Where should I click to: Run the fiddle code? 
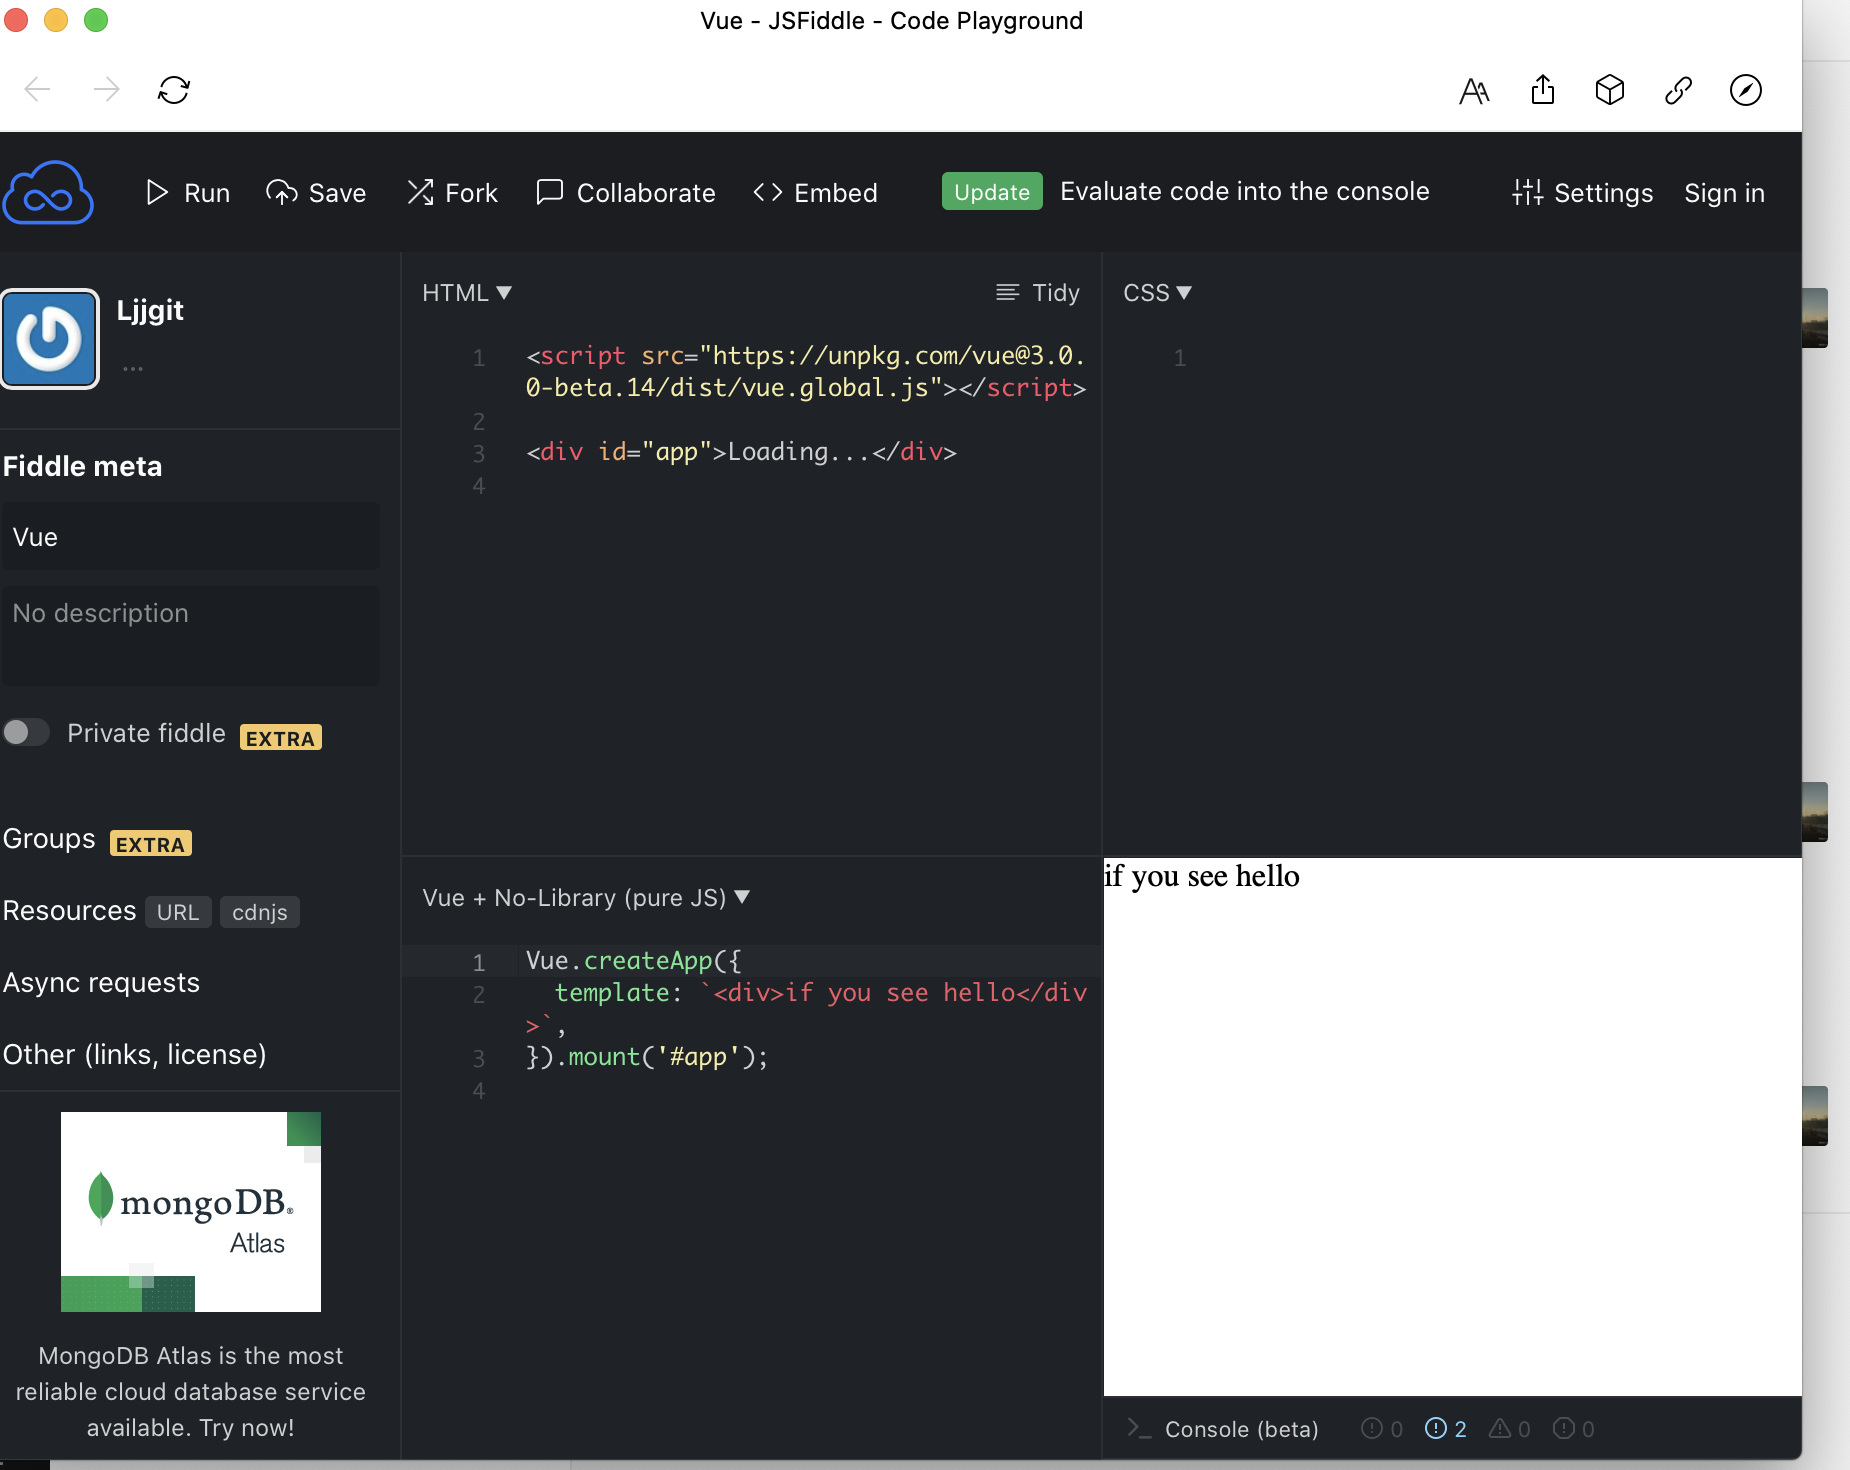pos(188,192)
